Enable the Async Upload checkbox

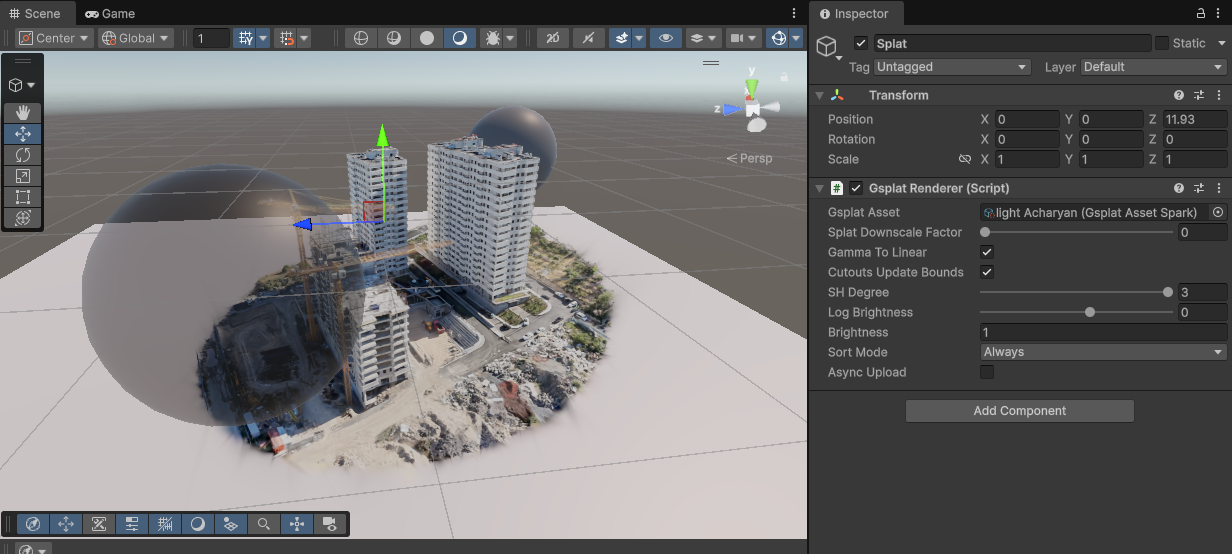pyautogui.click(x=987, y=372)
